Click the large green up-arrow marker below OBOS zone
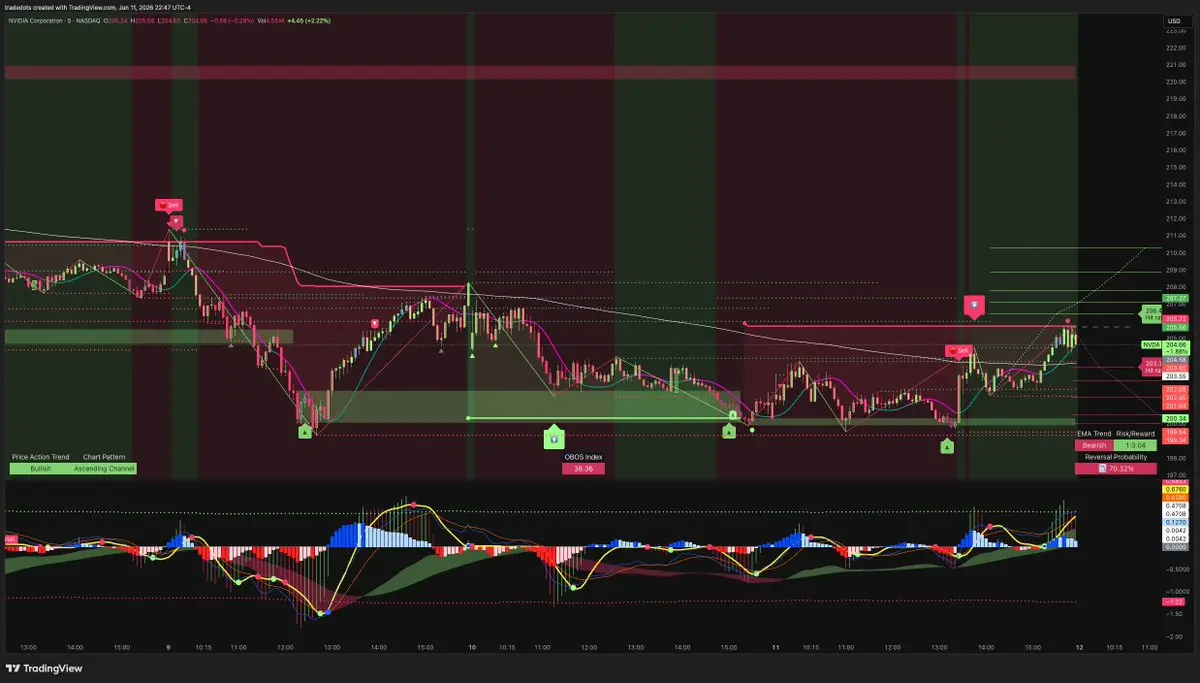 pyautogui.click(x=554, y=437)
